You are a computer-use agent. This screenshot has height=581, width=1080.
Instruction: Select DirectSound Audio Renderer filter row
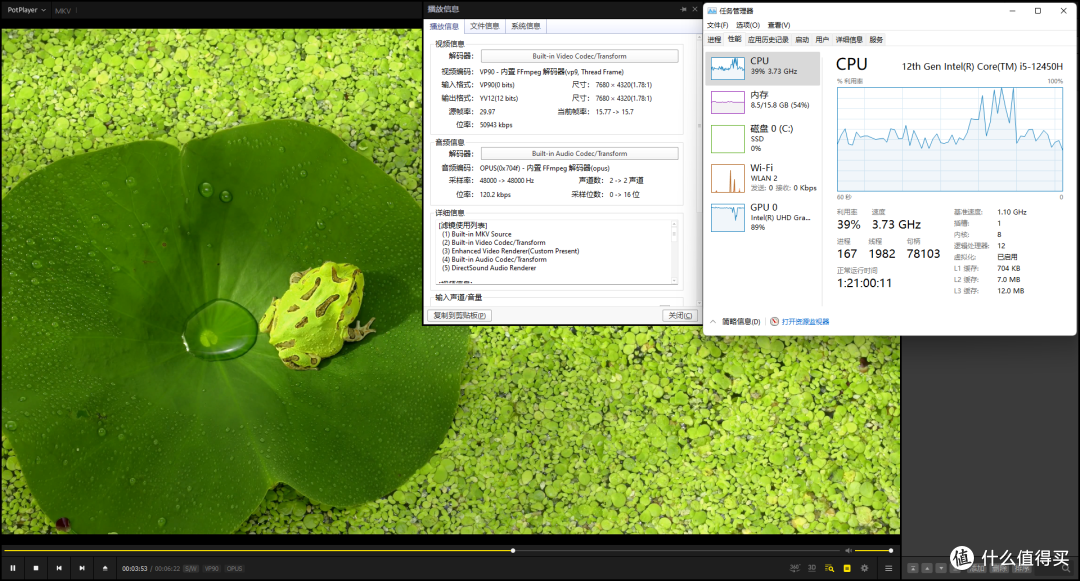[x=489, y=268]
